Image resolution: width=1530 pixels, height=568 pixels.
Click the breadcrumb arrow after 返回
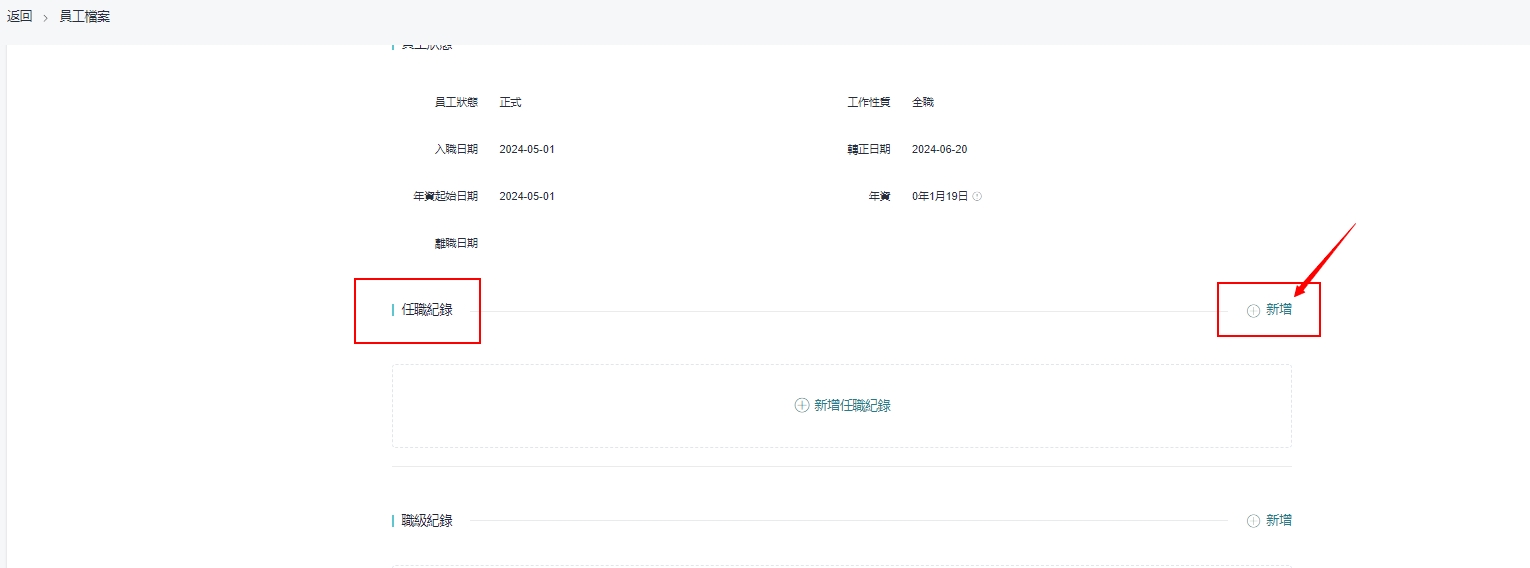click(45, 18)
